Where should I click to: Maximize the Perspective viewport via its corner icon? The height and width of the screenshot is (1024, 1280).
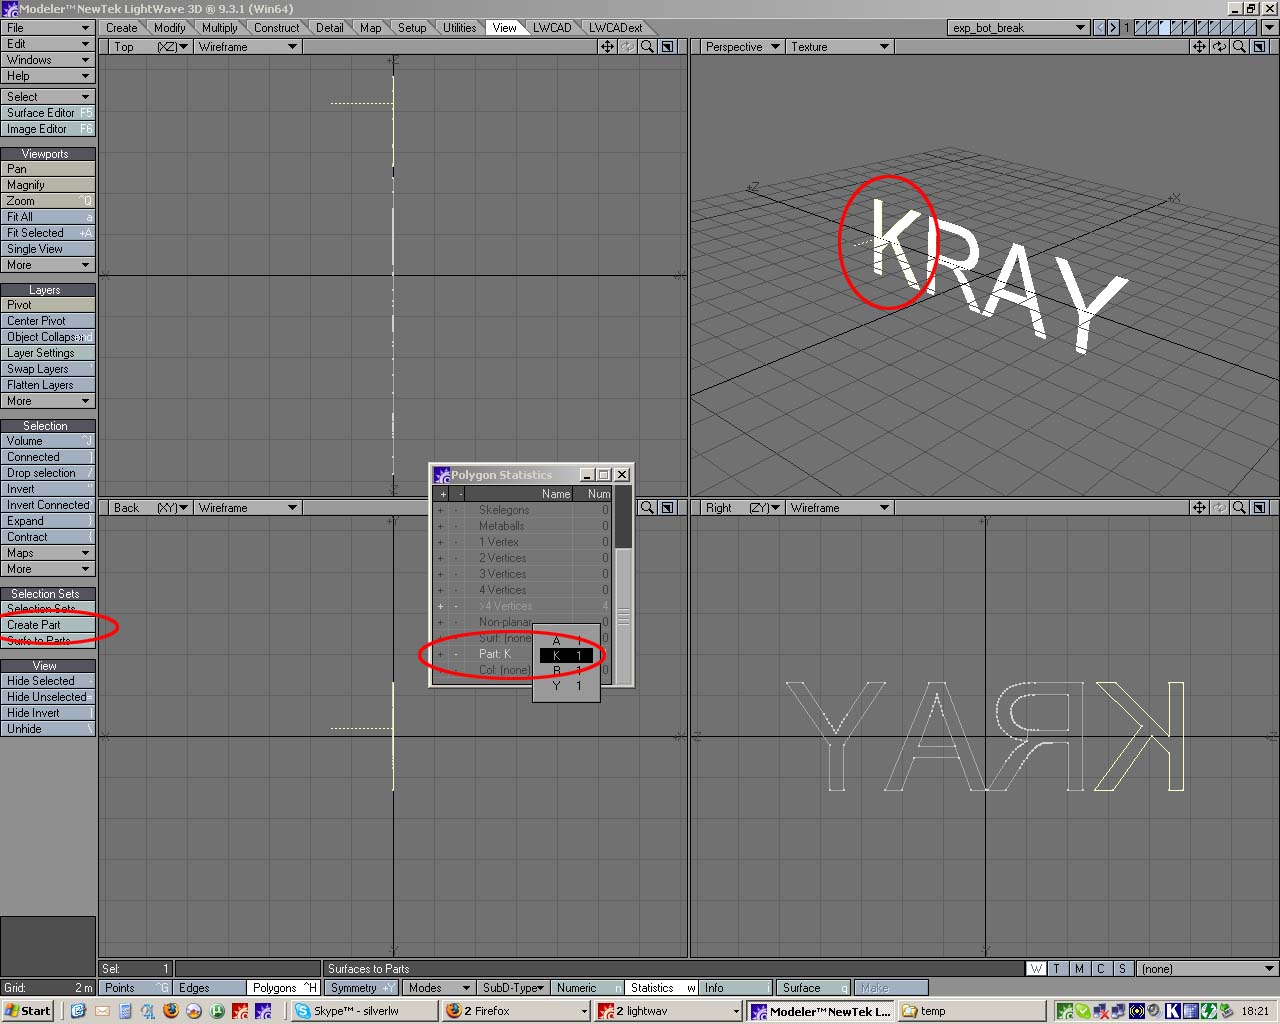click(1260, 47)
